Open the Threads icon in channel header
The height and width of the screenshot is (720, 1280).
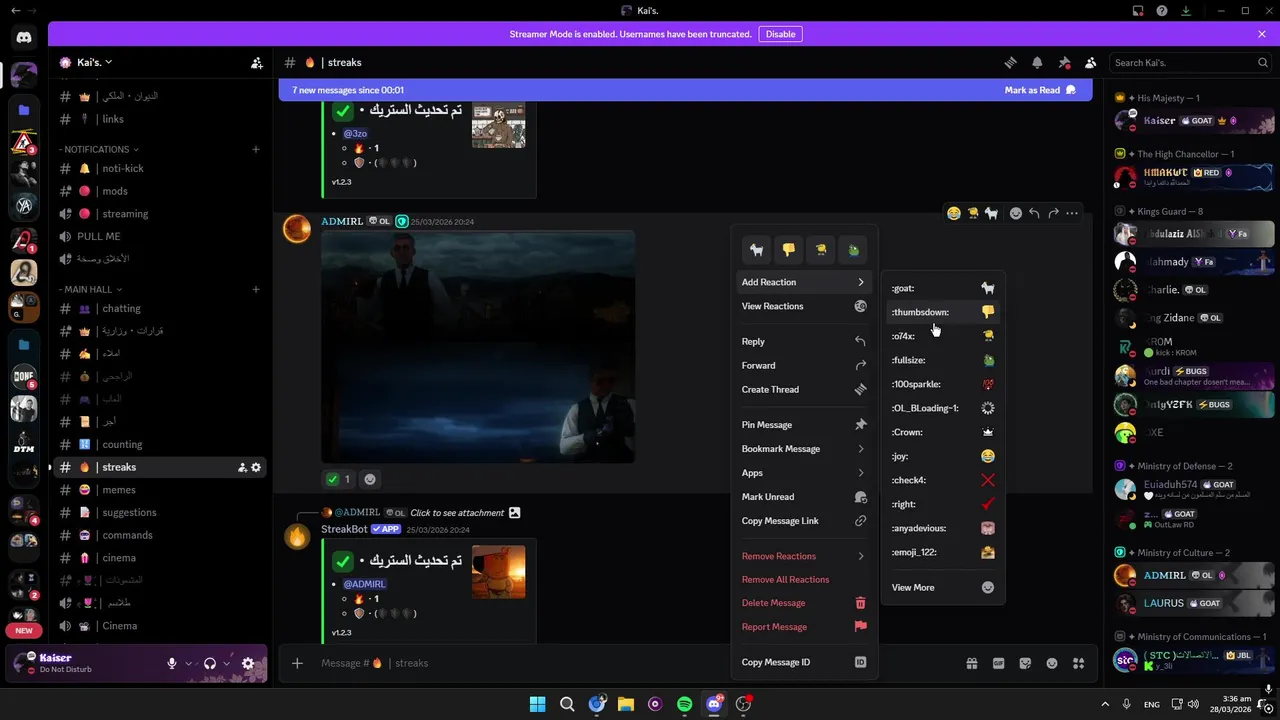point(1010,62)
